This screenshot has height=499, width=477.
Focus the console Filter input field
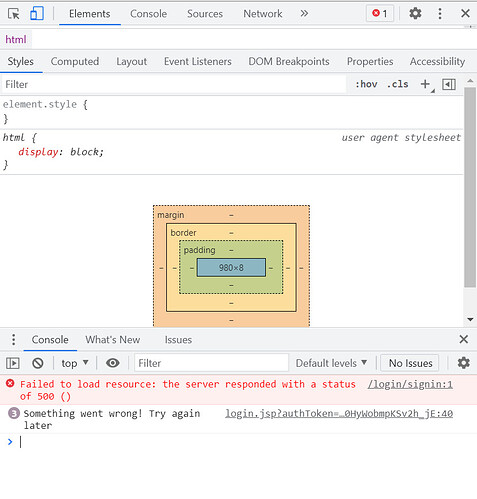click(x=211, y=363)
